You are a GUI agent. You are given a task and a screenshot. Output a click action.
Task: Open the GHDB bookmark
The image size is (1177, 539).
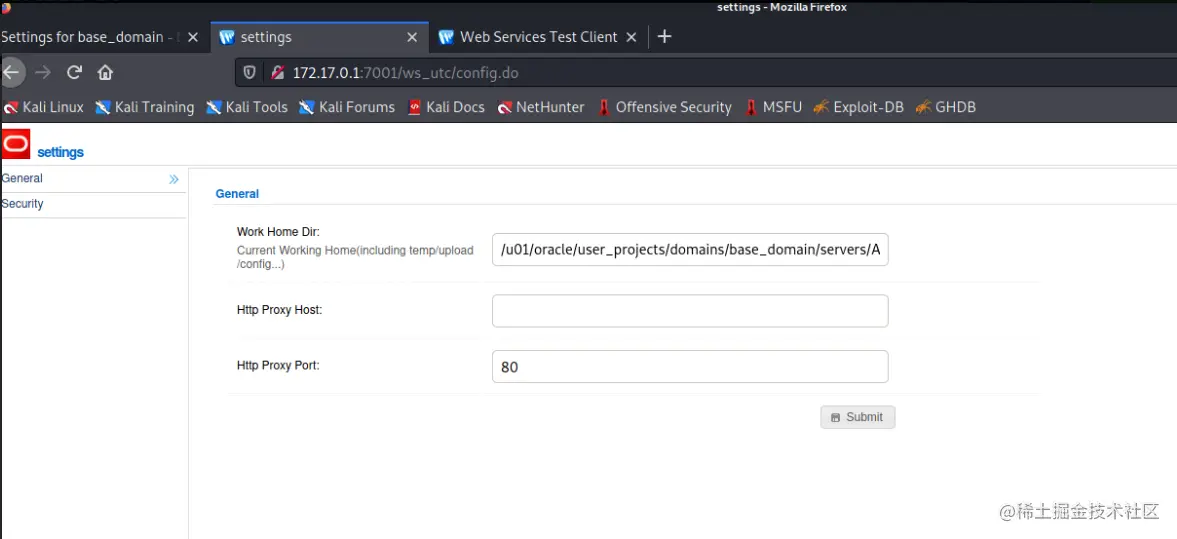945,107
